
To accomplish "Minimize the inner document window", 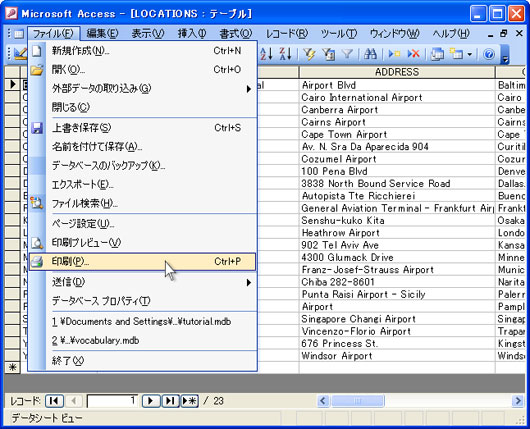I will coord(490,34).
